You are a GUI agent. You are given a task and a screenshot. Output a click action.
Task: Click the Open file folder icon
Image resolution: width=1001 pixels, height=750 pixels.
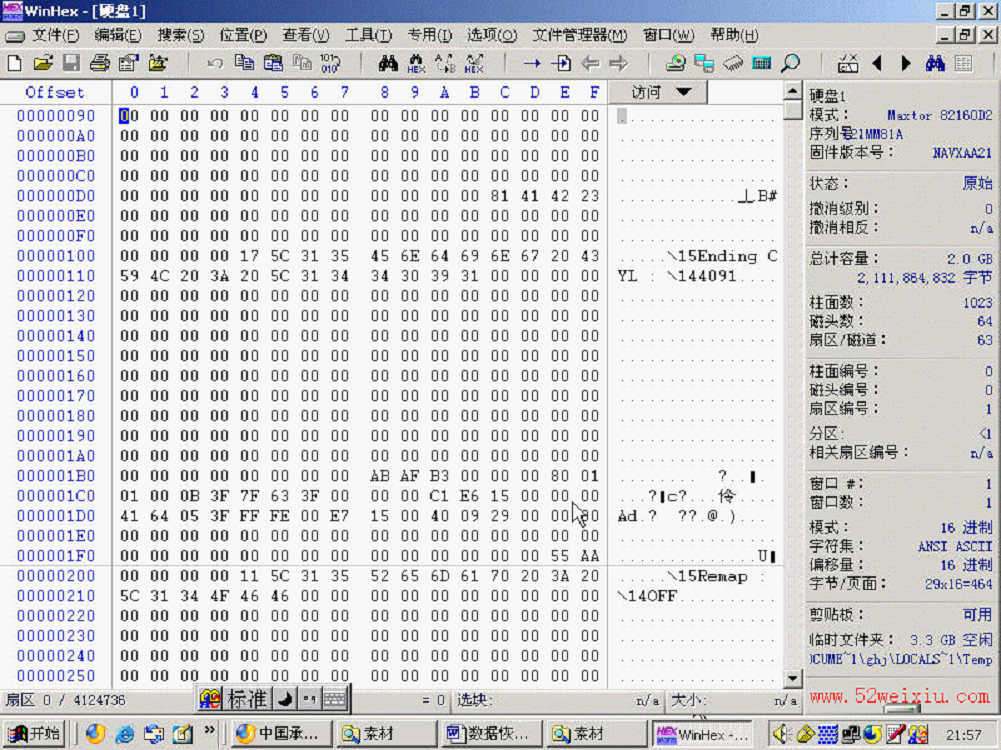[43, 63]
